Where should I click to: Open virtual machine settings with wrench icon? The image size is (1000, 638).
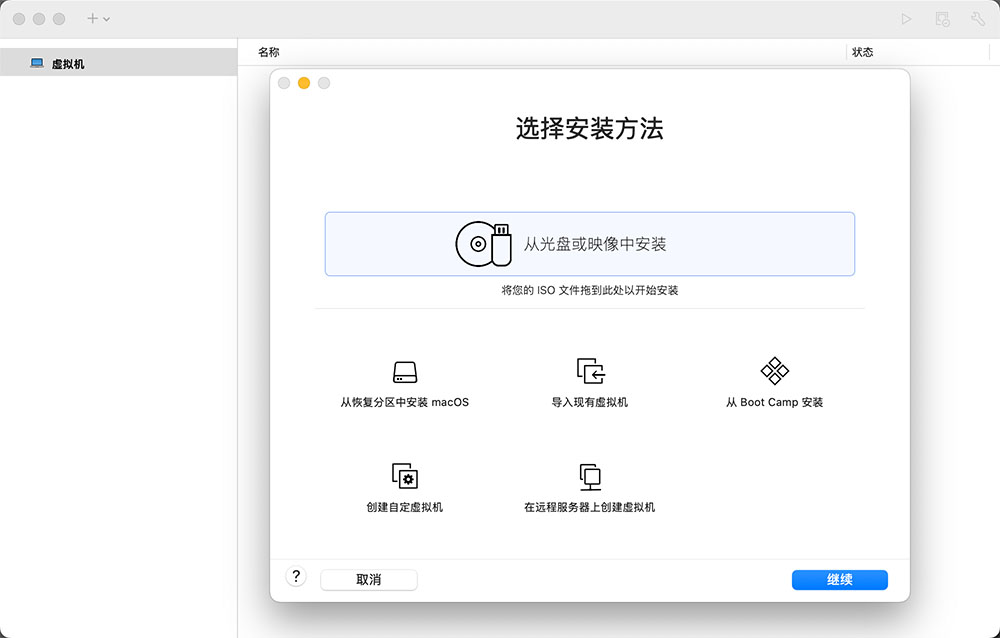tap(977, 18)
